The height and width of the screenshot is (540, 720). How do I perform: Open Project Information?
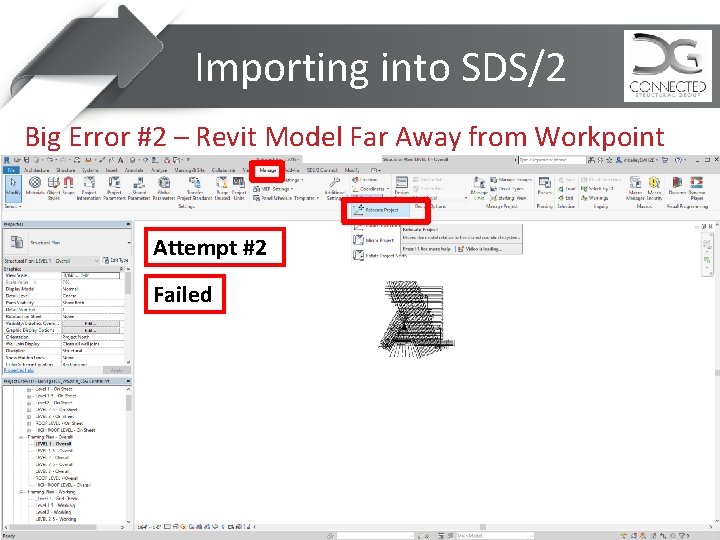point(89,188)
